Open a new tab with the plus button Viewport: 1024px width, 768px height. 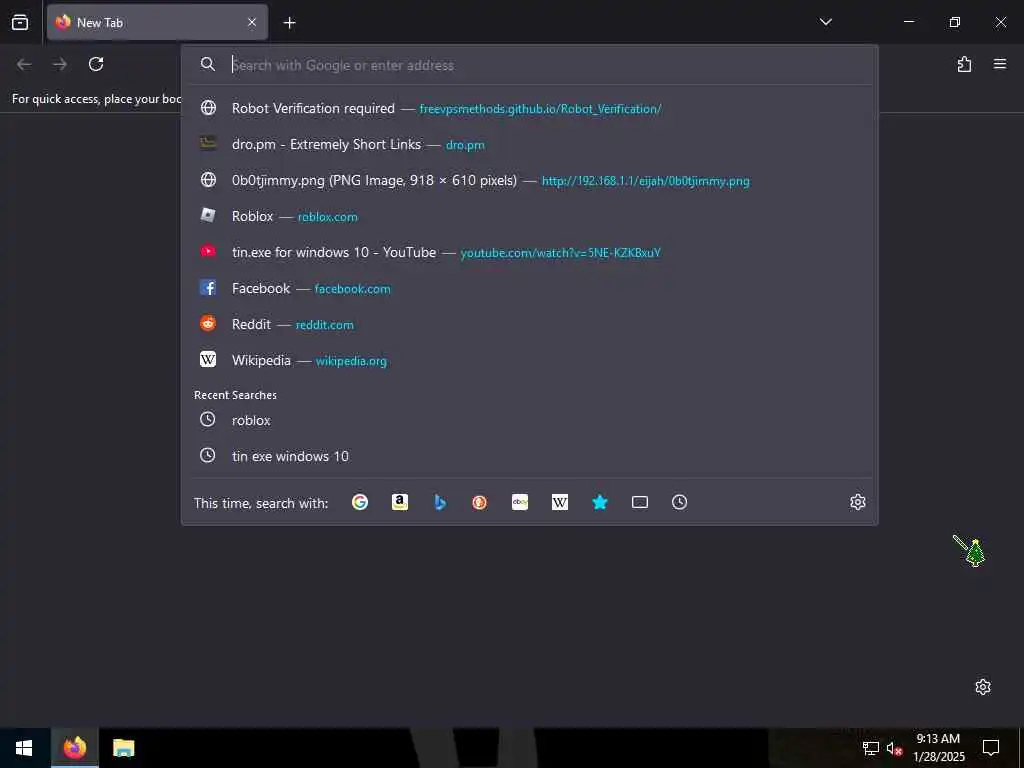pos(289,23)
